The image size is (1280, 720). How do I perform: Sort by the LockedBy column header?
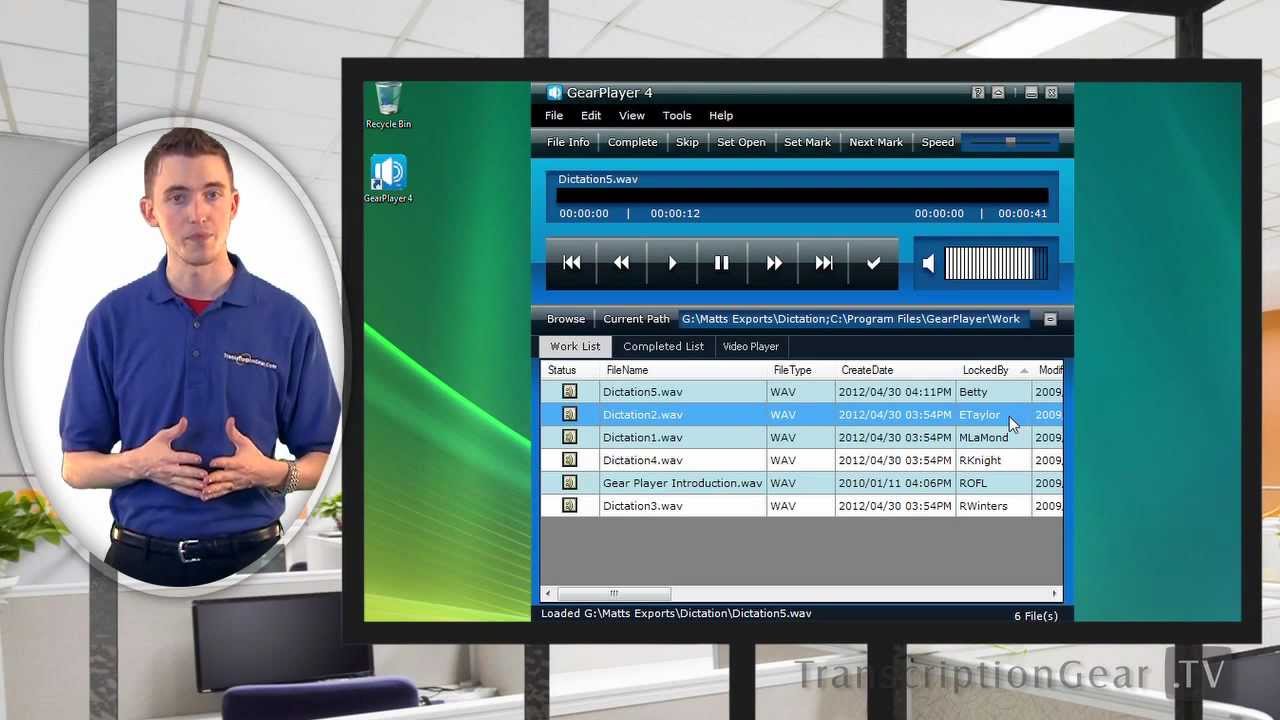point(993,370)
